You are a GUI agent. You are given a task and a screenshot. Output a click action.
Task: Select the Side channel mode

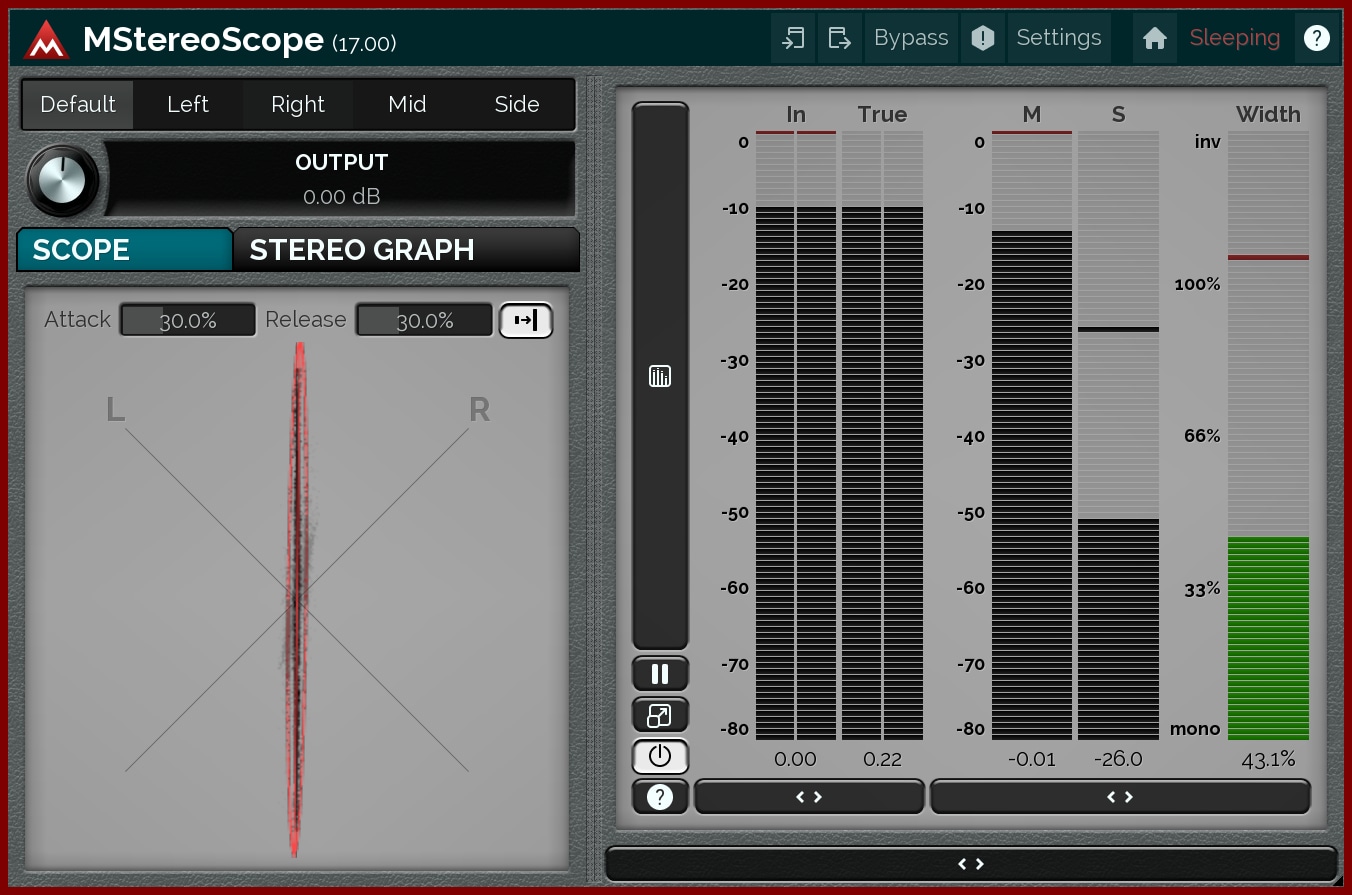(x=517, y=105)
